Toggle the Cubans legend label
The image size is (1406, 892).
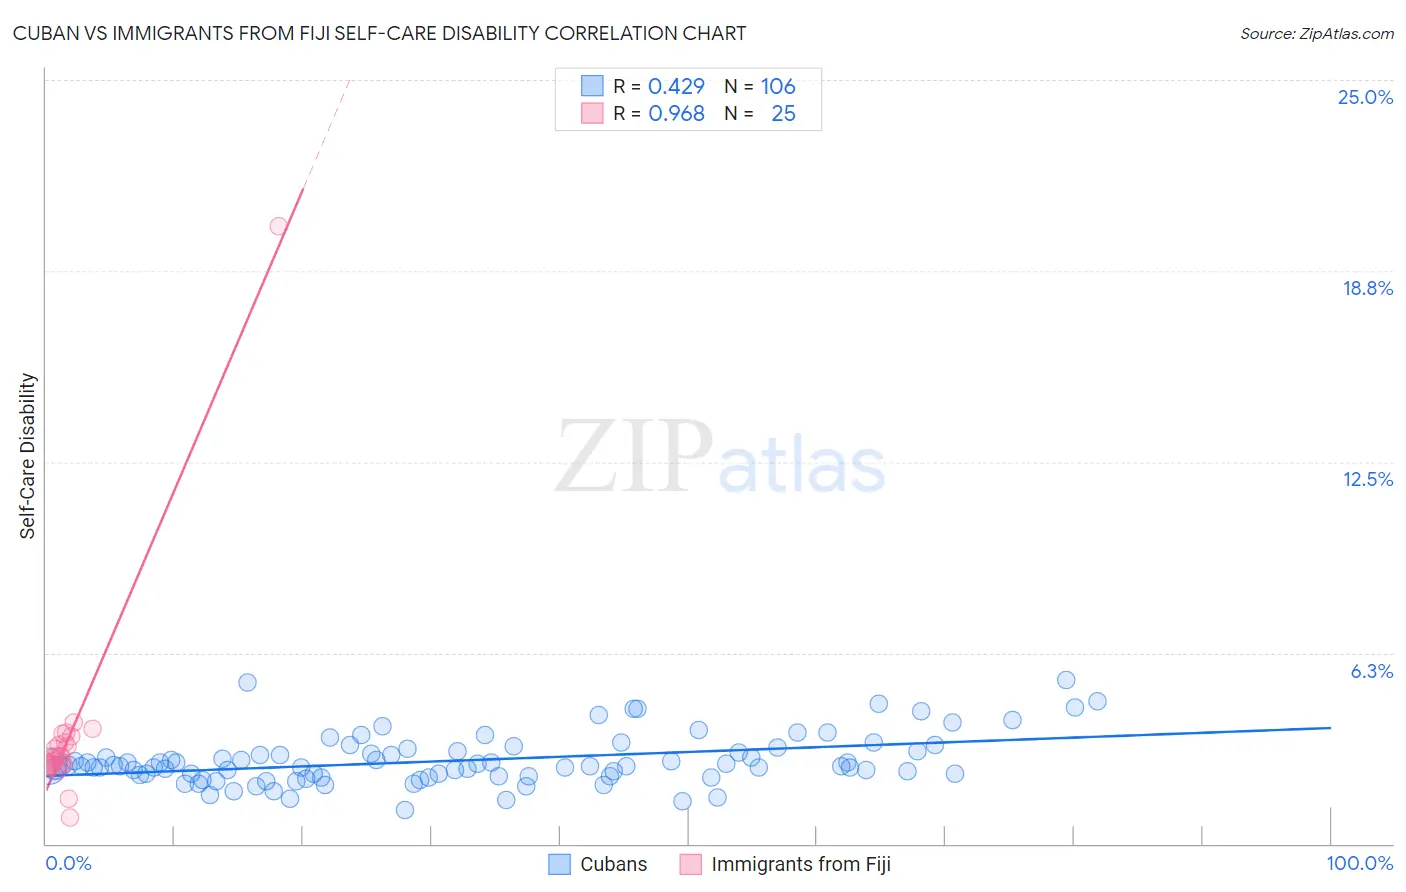(x=614, y=864)
